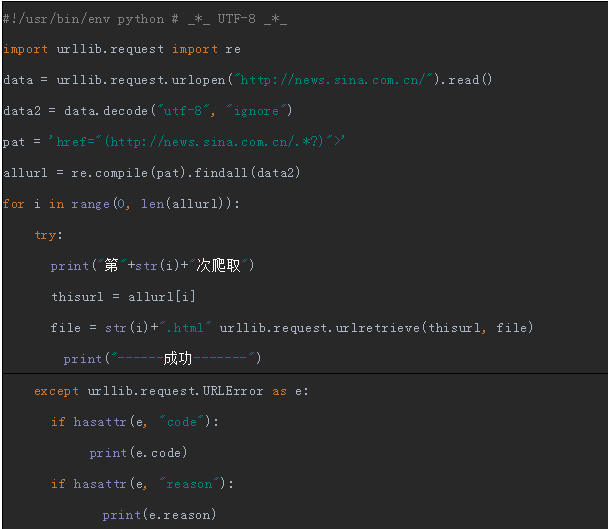Click 'urllib.request.urlretrieve(thisurl, file)' text

376,328
